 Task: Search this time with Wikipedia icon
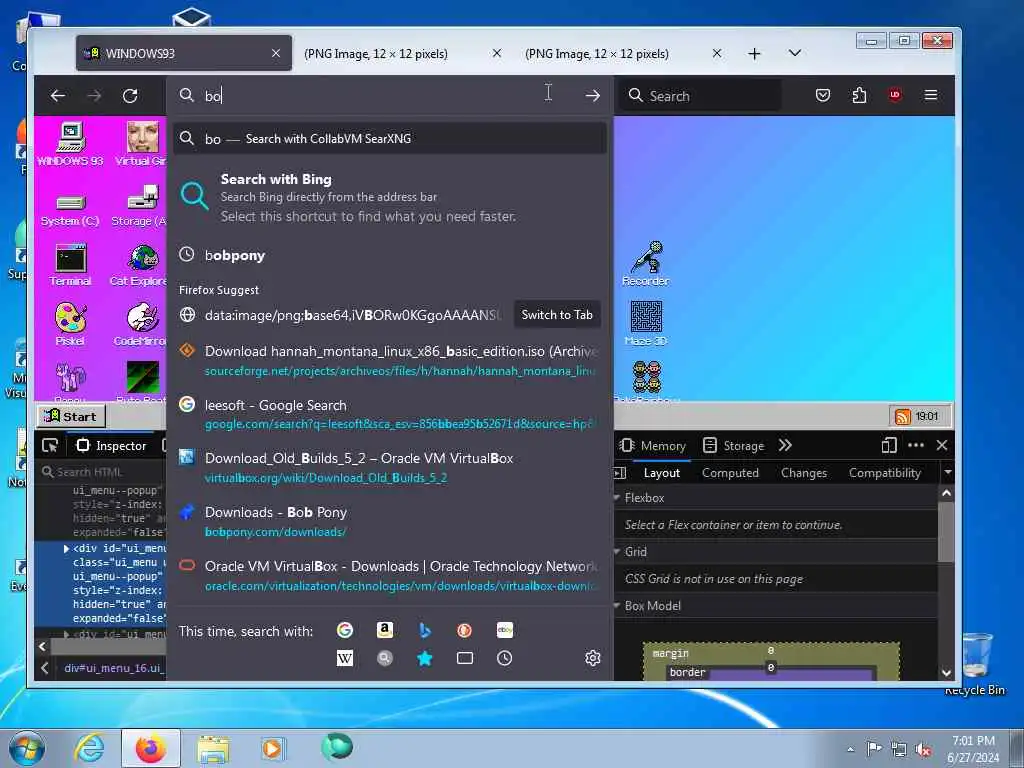pos(345,658)
